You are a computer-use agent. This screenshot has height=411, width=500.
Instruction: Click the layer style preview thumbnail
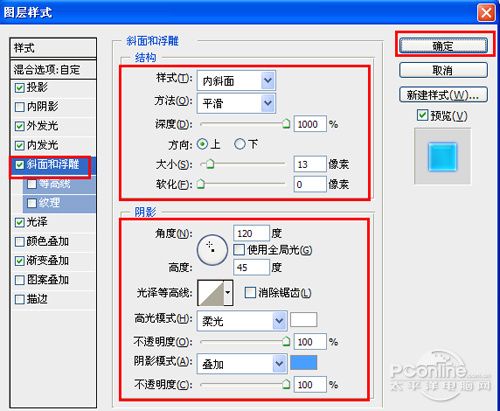(x=442, y=156)
